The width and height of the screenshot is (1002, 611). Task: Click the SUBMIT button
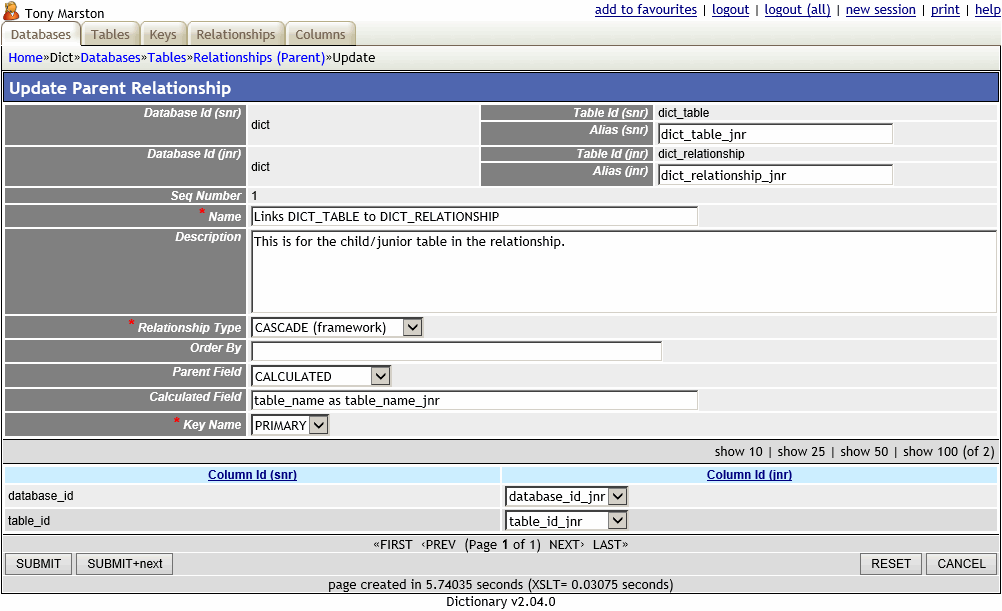[x=38, y=563]
